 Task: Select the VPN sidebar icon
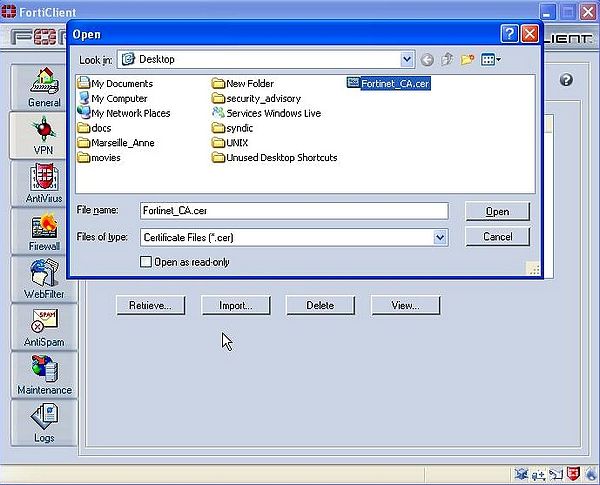(x=44, y=136)
